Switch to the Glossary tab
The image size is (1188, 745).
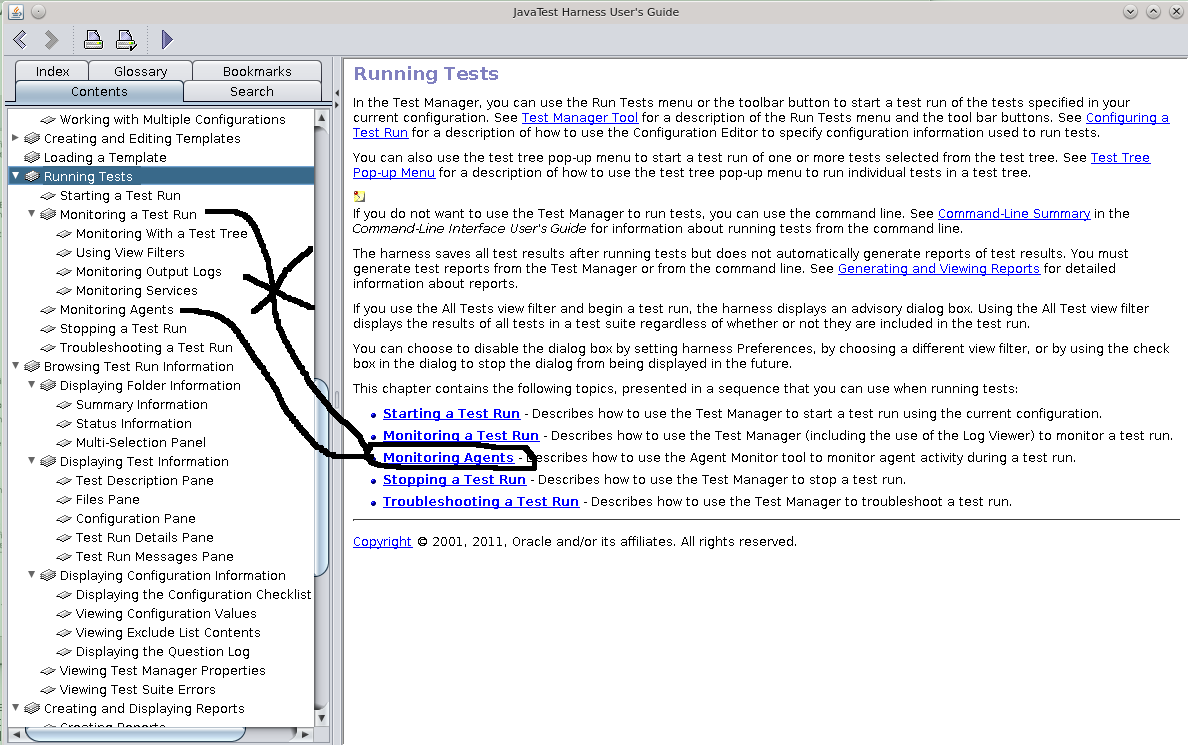(x=140, y=71)
